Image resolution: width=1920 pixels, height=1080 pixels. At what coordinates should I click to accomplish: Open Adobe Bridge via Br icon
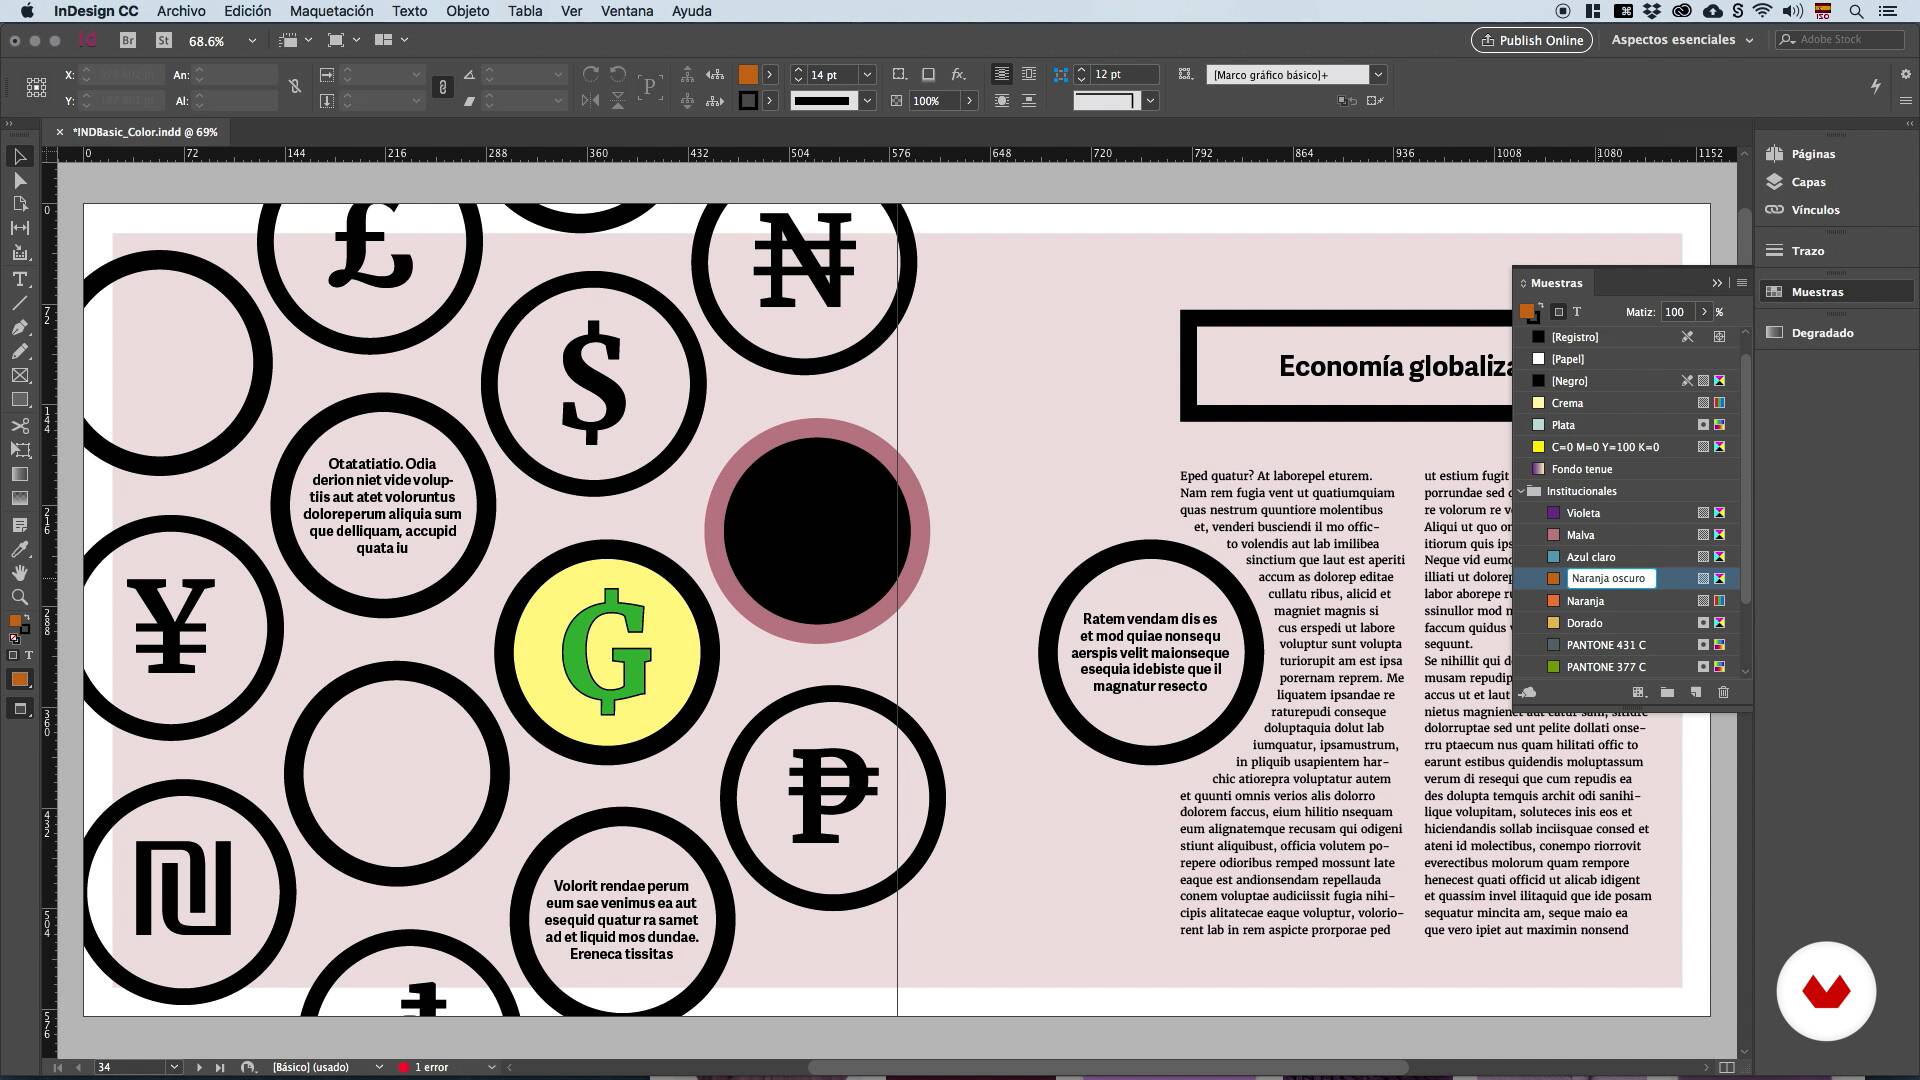pos(128,40)
